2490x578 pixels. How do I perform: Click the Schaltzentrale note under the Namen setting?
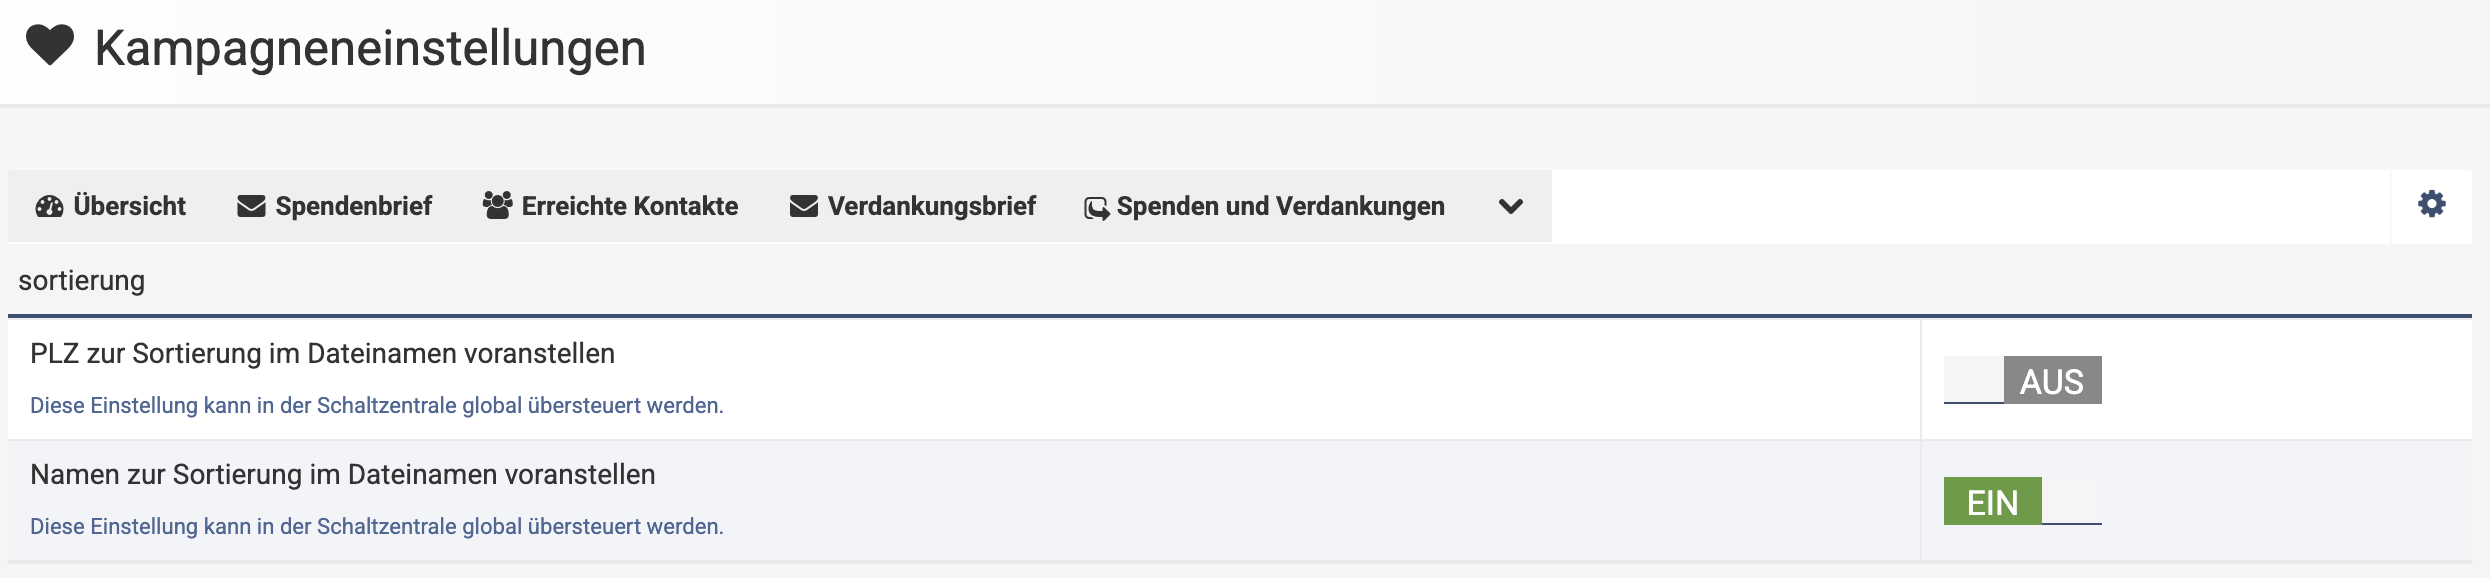[376, 526]
